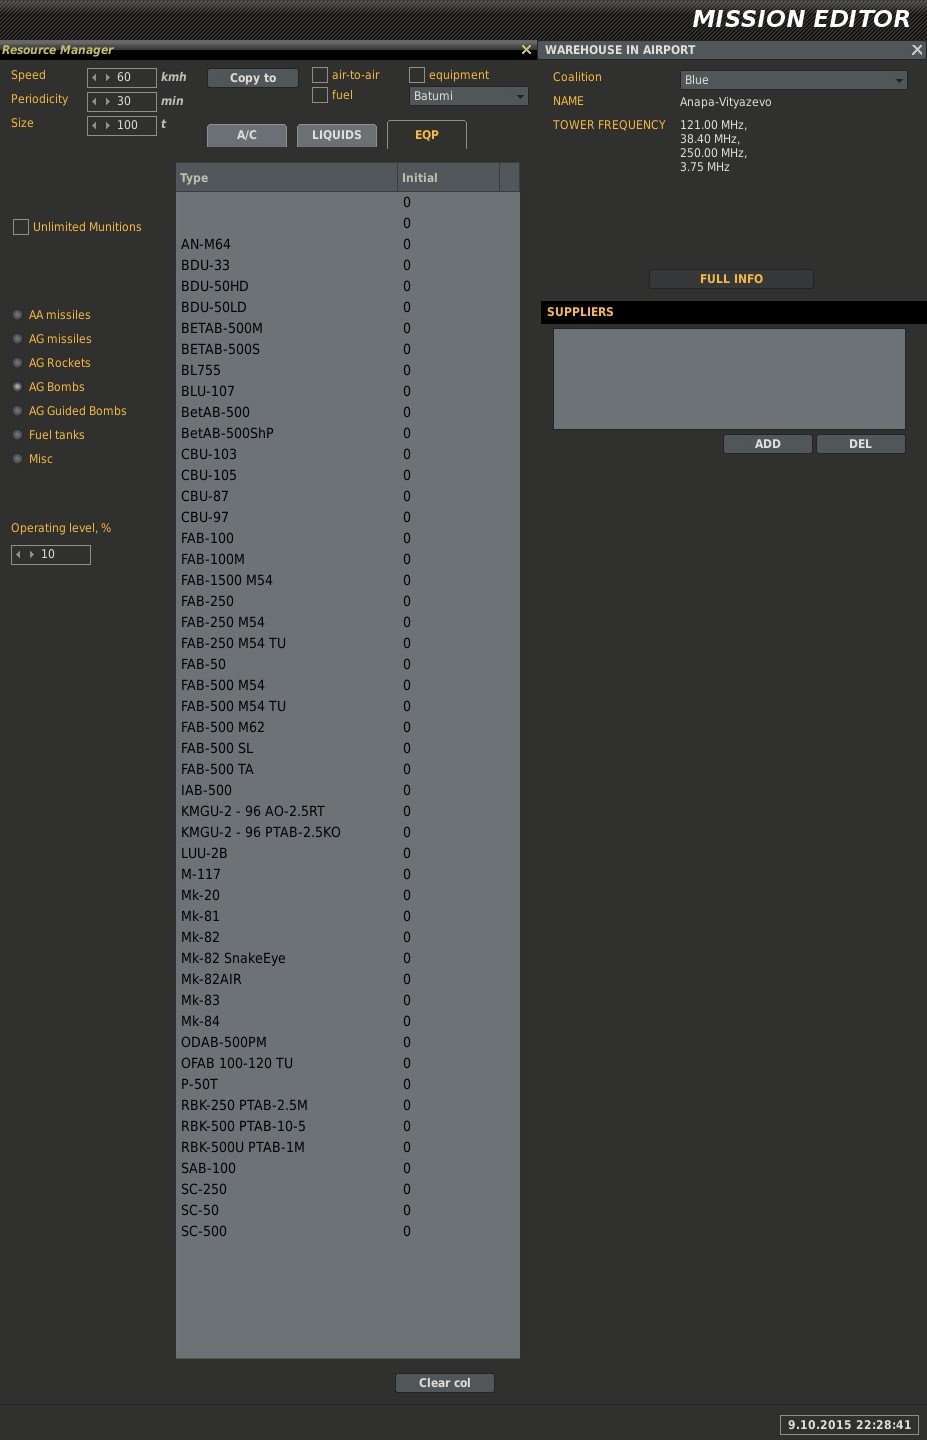Decrease the Periodicity value with left arrow

(95, 101)
